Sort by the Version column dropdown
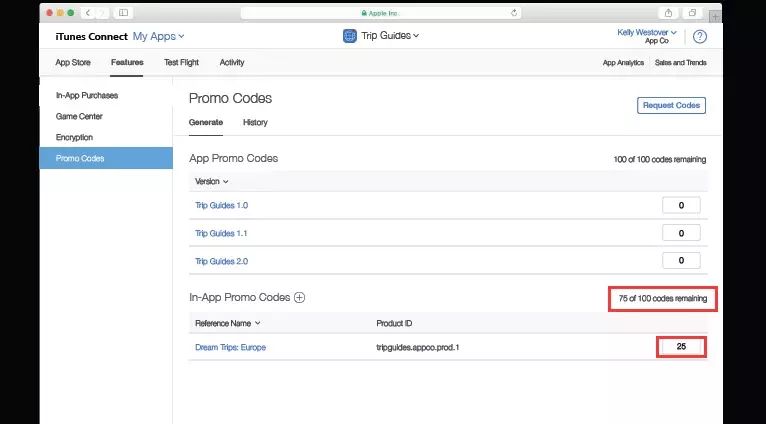This screenshot has width=766, height=424. pyautogui.click(x=212, y=181)
